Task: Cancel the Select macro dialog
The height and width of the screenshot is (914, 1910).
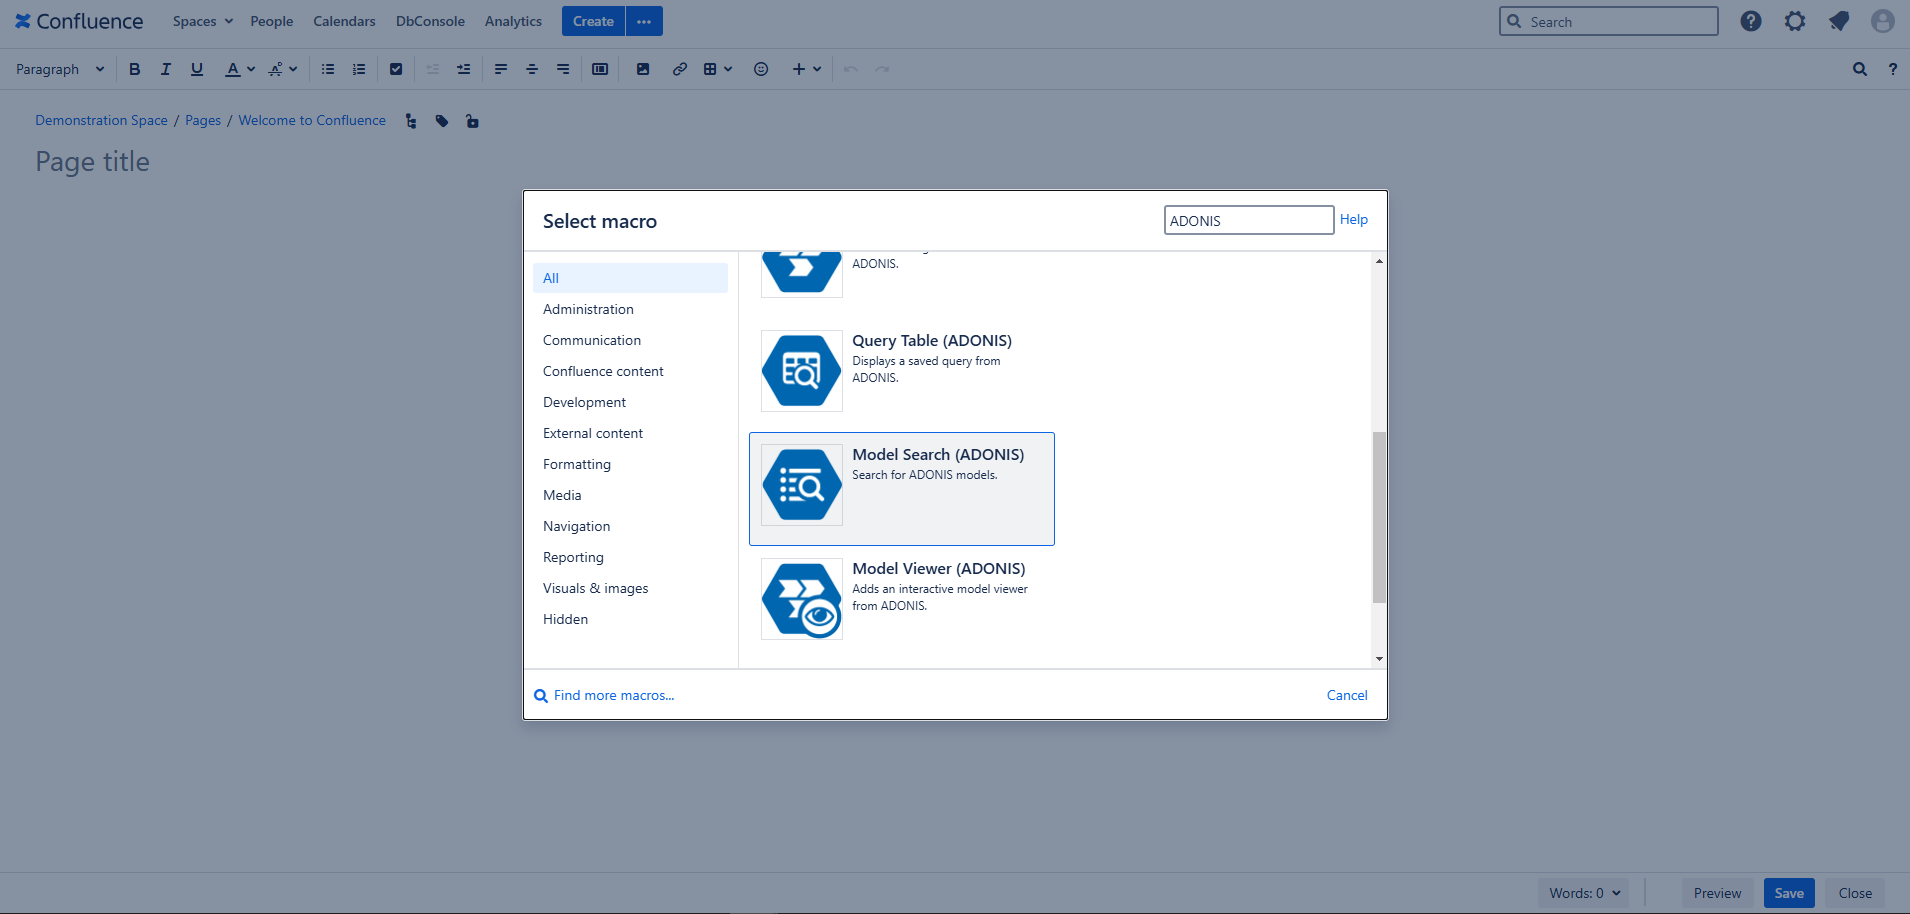Action: 1346,695
